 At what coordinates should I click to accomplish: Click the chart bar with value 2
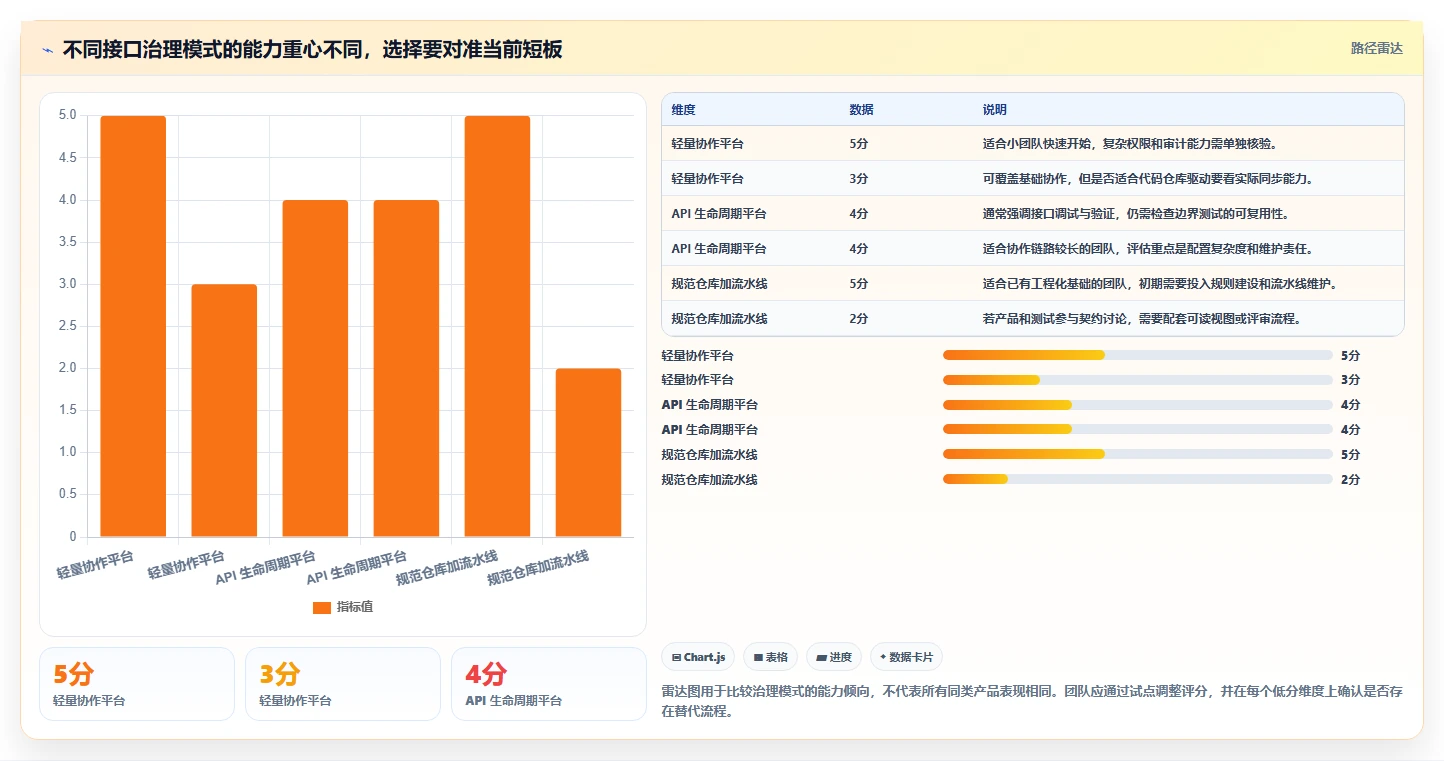click(x=588, y=453)
